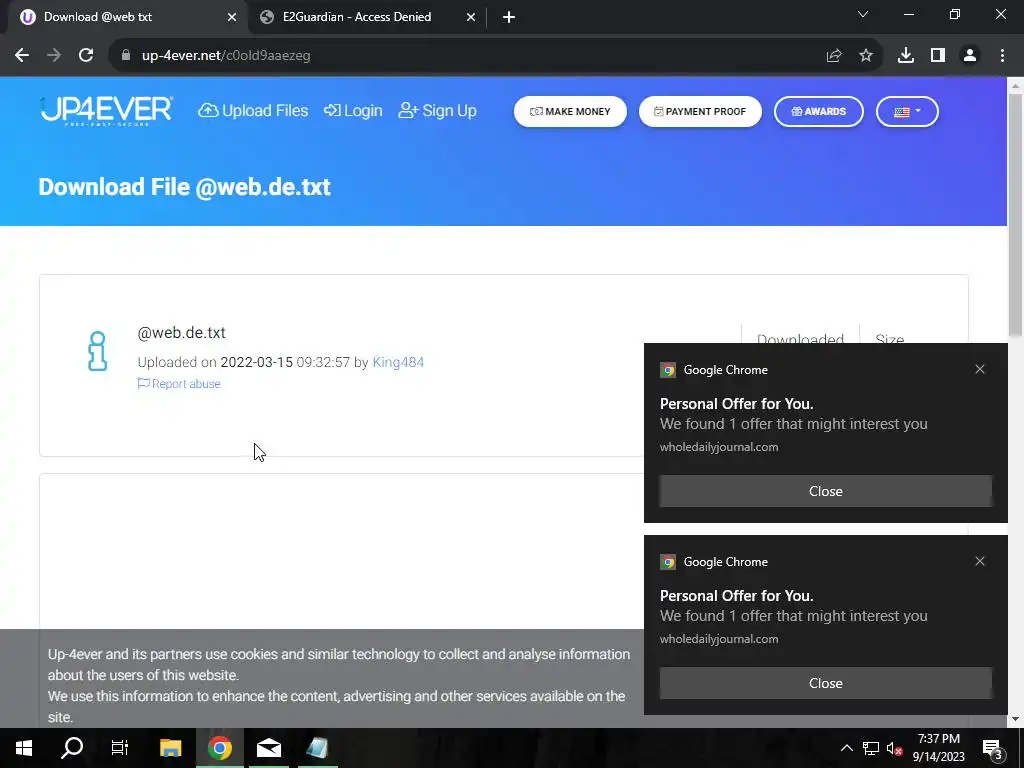Open notepad-like app on taskbar
The height and width of the screenshot is (768, 1024).
317,748
